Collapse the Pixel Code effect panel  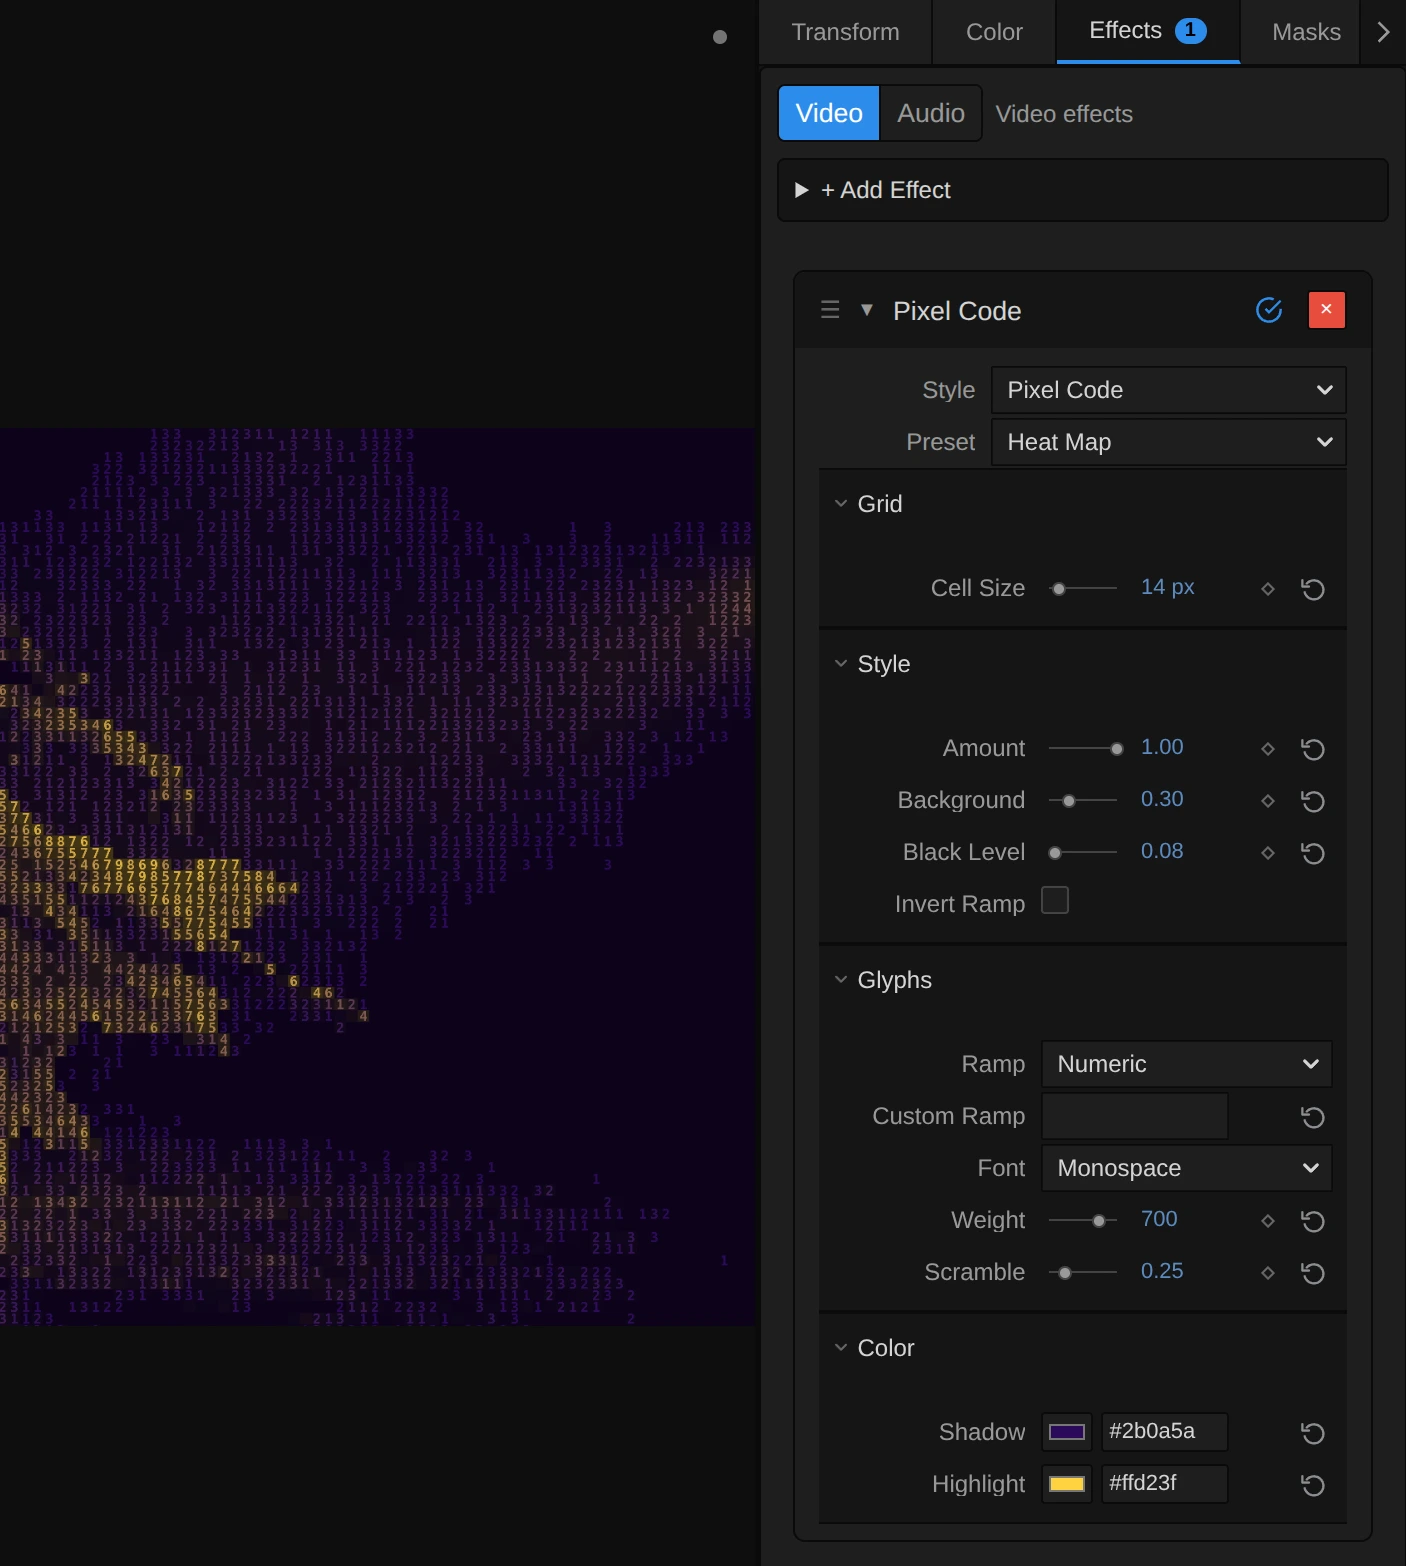click(x=867, y=310)
